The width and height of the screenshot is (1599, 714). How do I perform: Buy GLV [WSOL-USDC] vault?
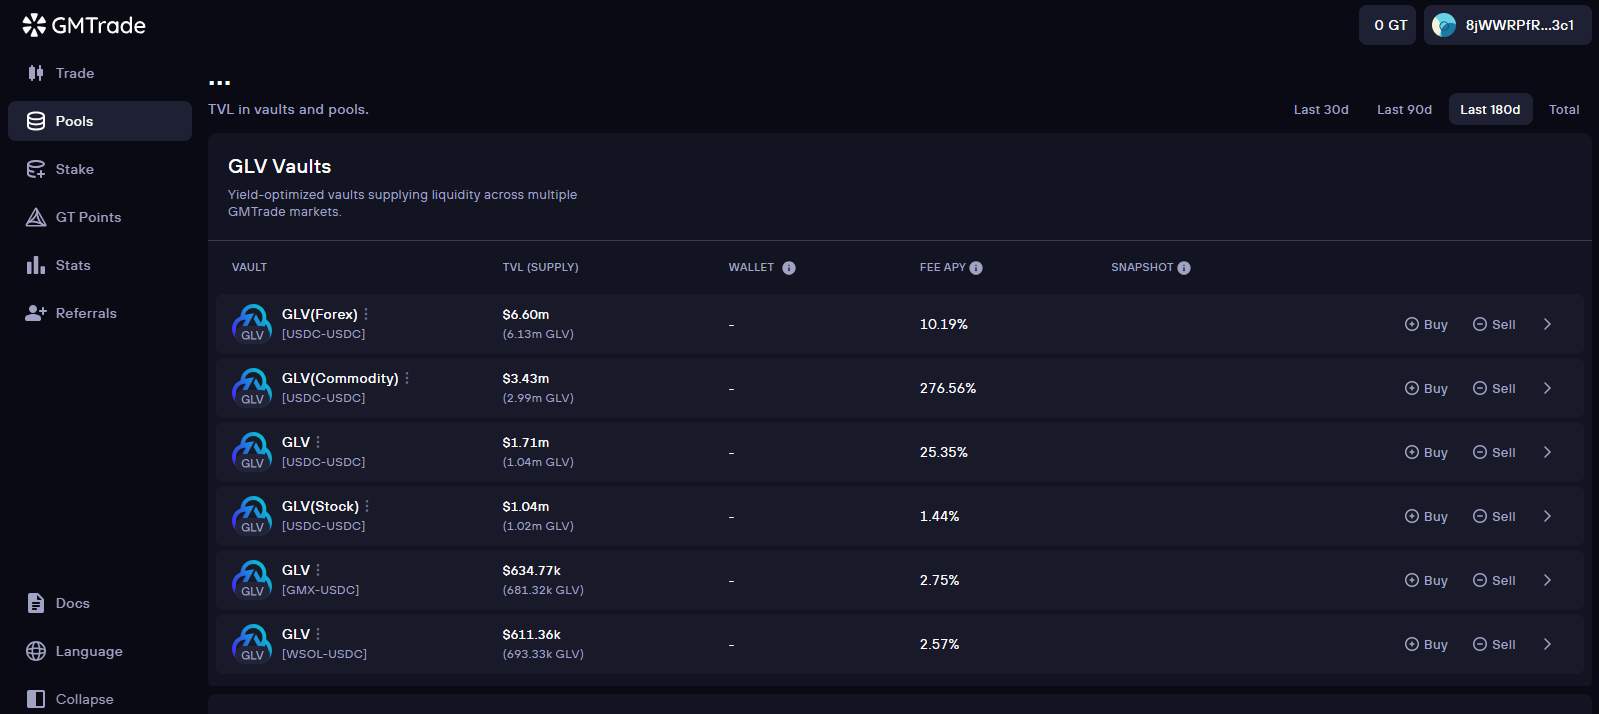click(1426, 644)
